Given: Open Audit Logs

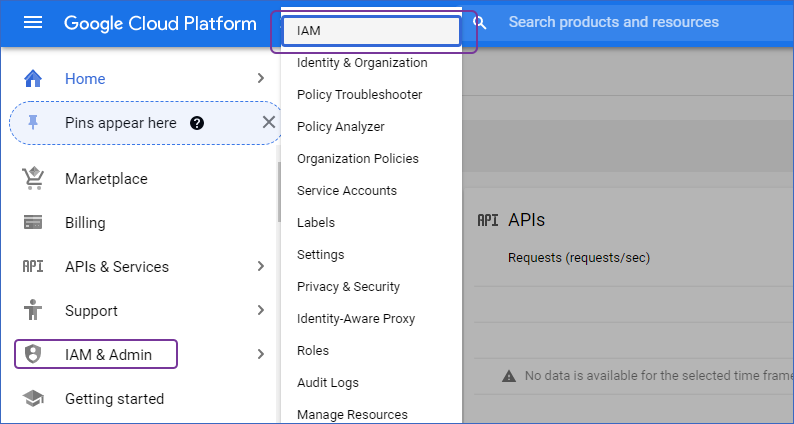Looking at the screenshot, I should (x=328, y=382).
